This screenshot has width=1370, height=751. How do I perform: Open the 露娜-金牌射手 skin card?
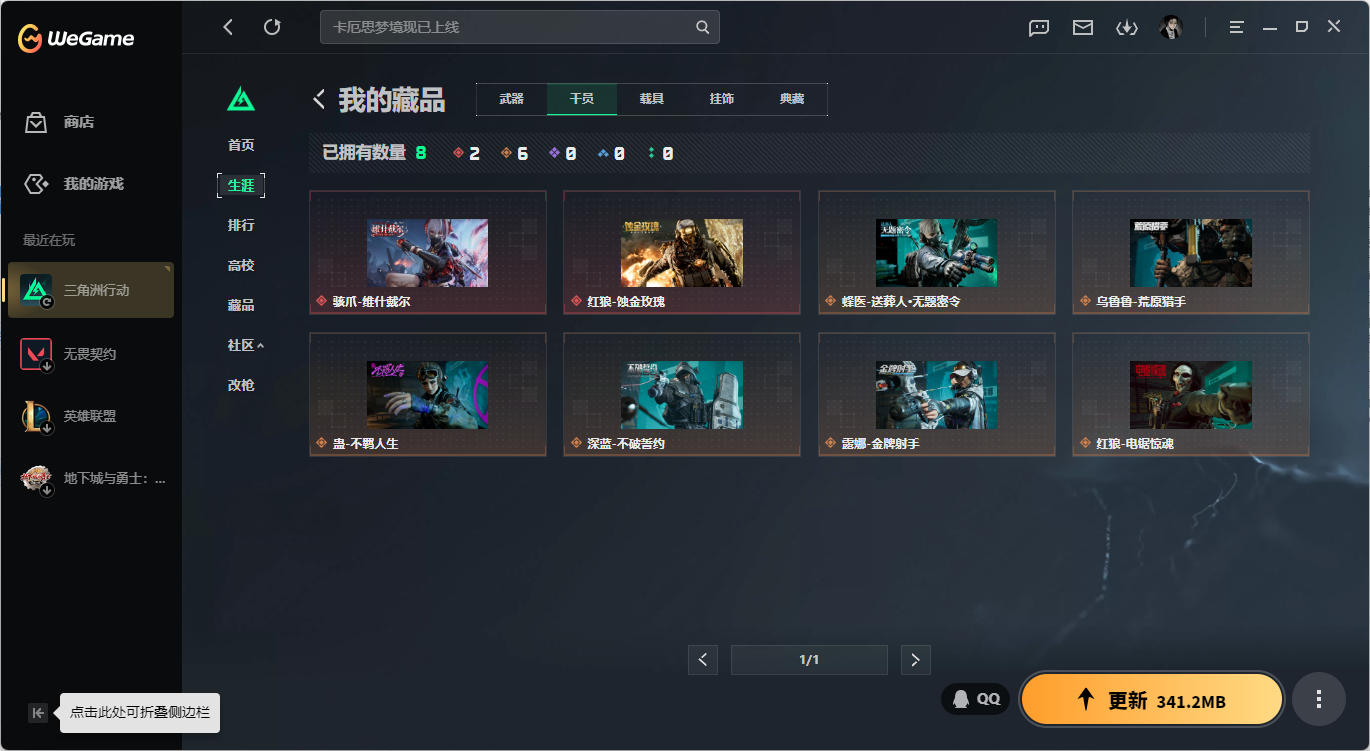click(x=937, y=394)
